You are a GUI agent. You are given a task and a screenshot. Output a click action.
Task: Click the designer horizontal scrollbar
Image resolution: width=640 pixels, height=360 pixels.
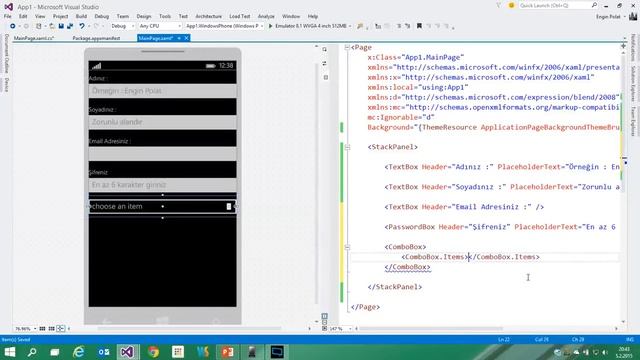[189, 329]
